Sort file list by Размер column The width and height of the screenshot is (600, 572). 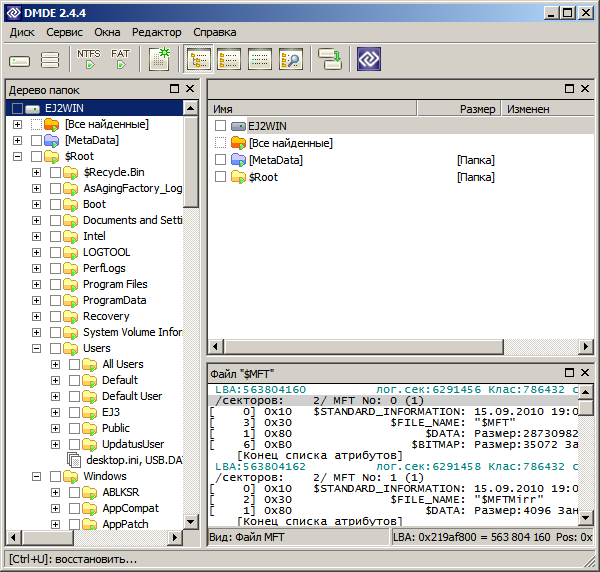click(477, 108)
